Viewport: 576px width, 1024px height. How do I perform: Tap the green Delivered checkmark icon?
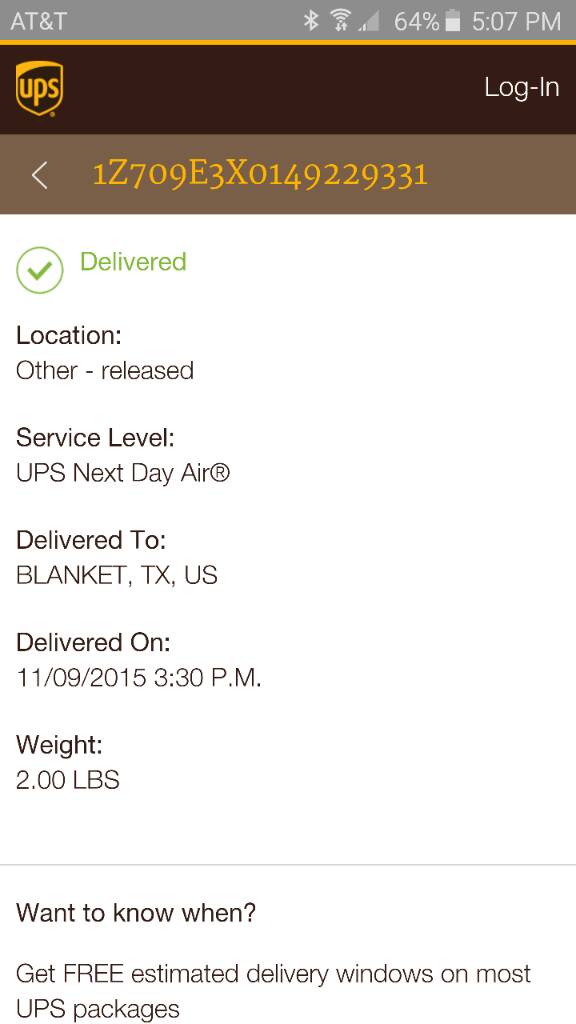pos(40,270)
